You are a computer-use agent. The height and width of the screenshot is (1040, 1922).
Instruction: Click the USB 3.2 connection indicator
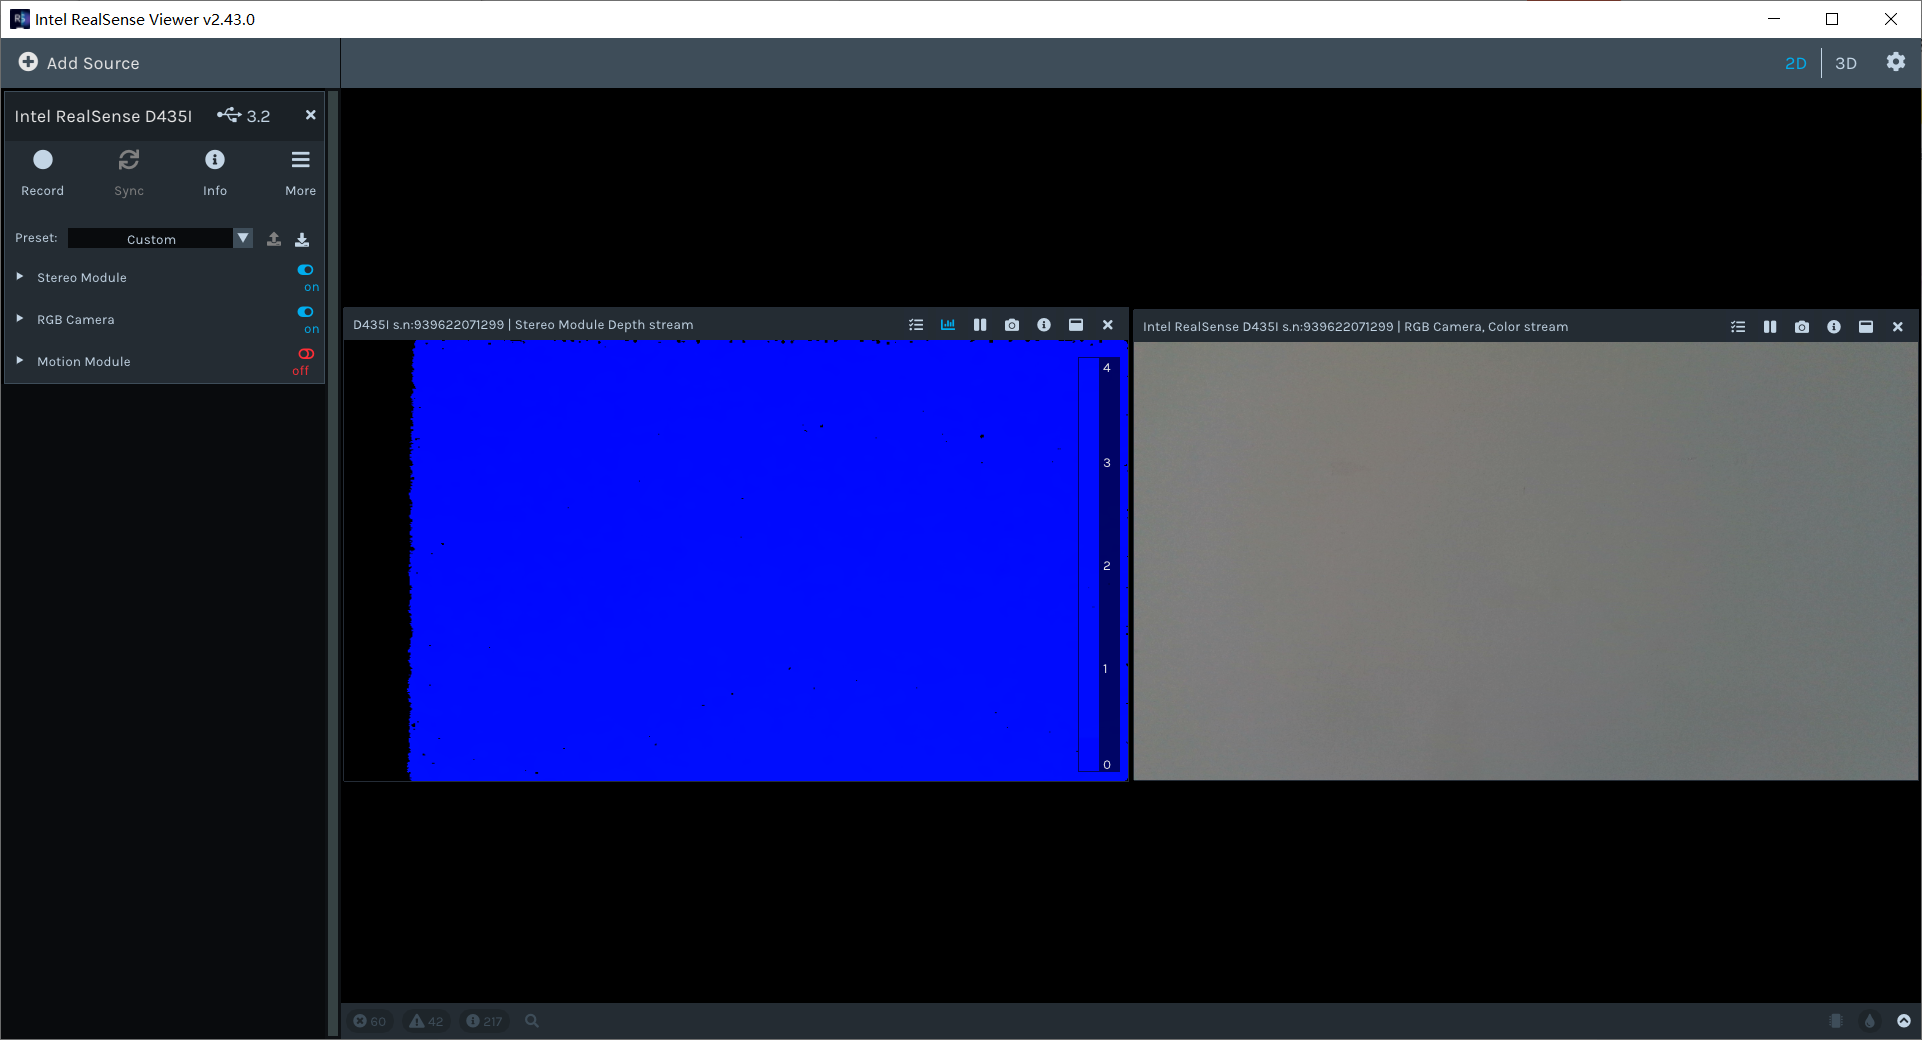pos(244,116)
